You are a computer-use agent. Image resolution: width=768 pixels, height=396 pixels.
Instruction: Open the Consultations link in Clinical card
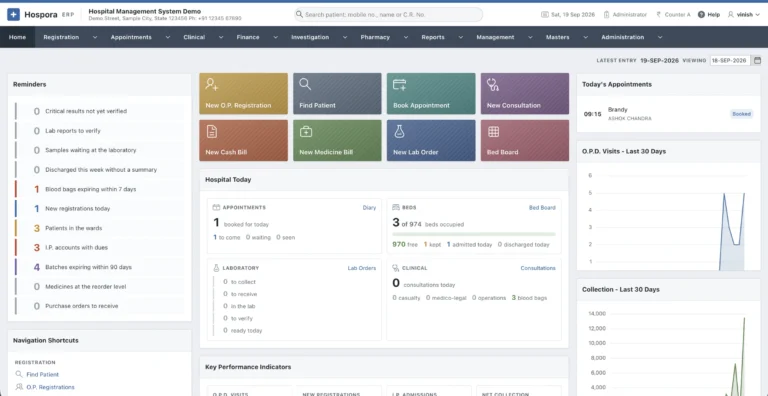pyautogui.click(x=538, y=268)
